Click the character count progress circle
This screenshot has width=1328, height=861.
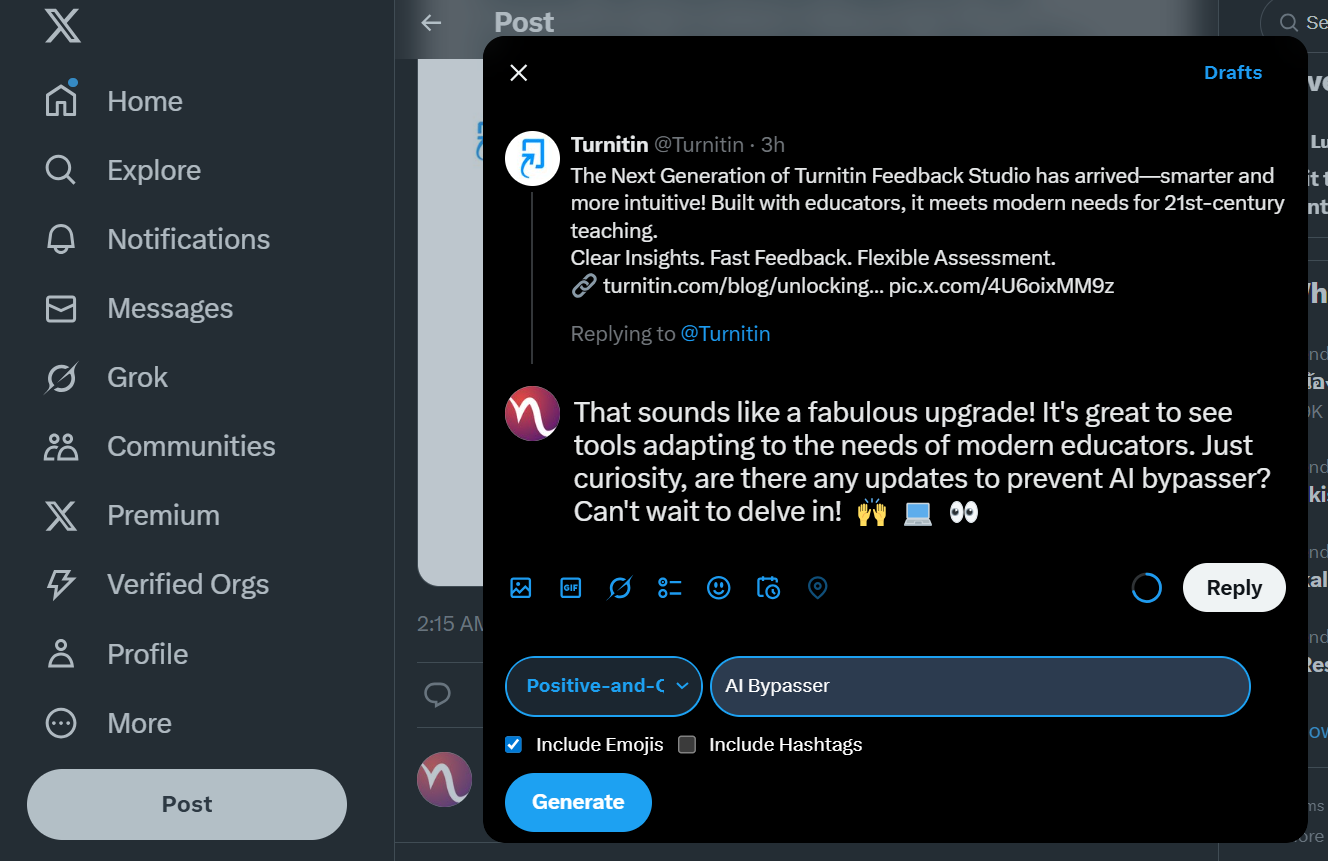1146,588
